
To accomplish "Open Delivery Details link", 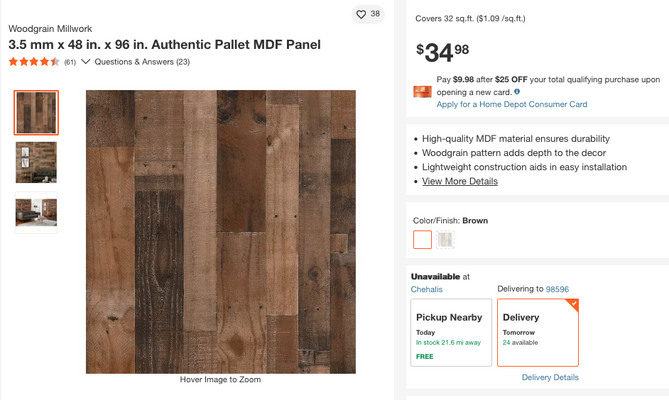I will 550,377.
